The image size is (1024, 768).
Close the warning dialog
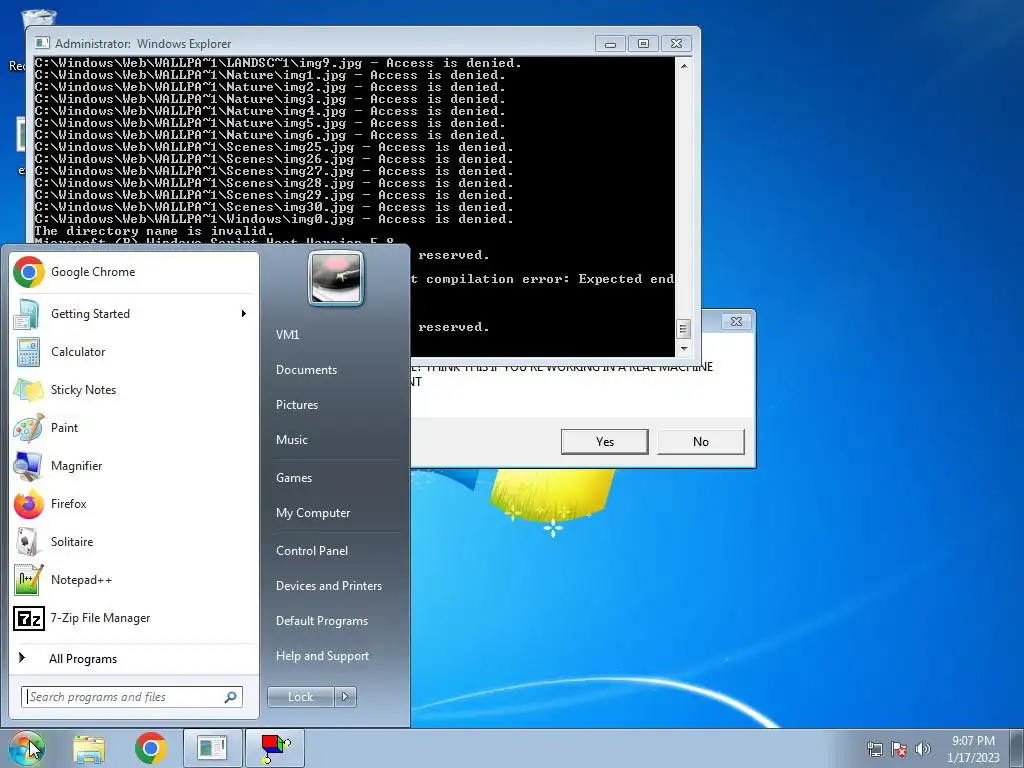click(x=736, y=321)
